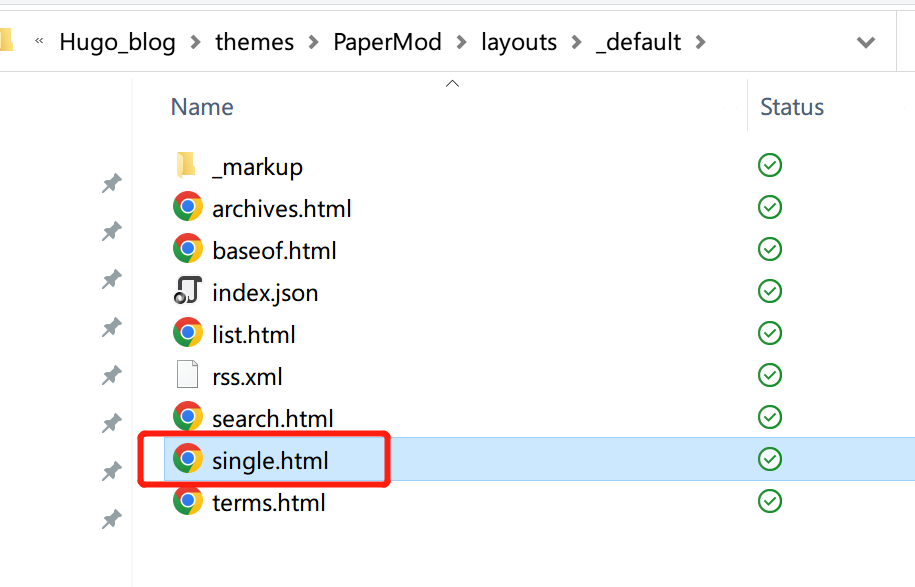Open the address bar history dropdown
This screenshot has width=915, height=587.
(x=865, y=42)
